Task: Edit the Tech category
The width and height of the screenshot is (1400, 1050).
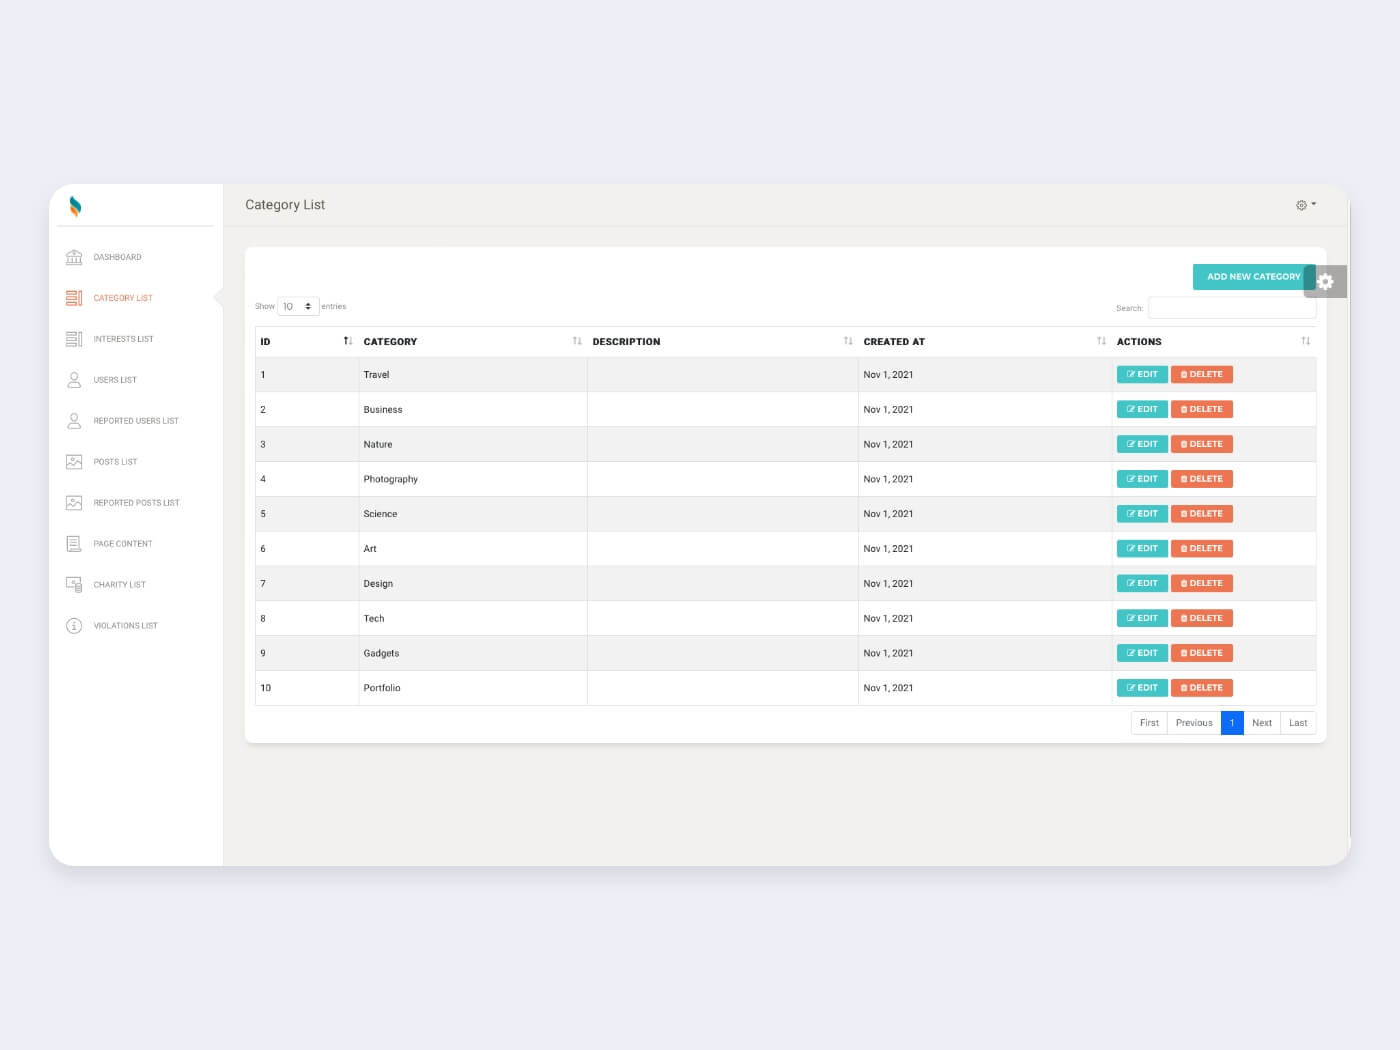Action: [x=1142, y=619]
